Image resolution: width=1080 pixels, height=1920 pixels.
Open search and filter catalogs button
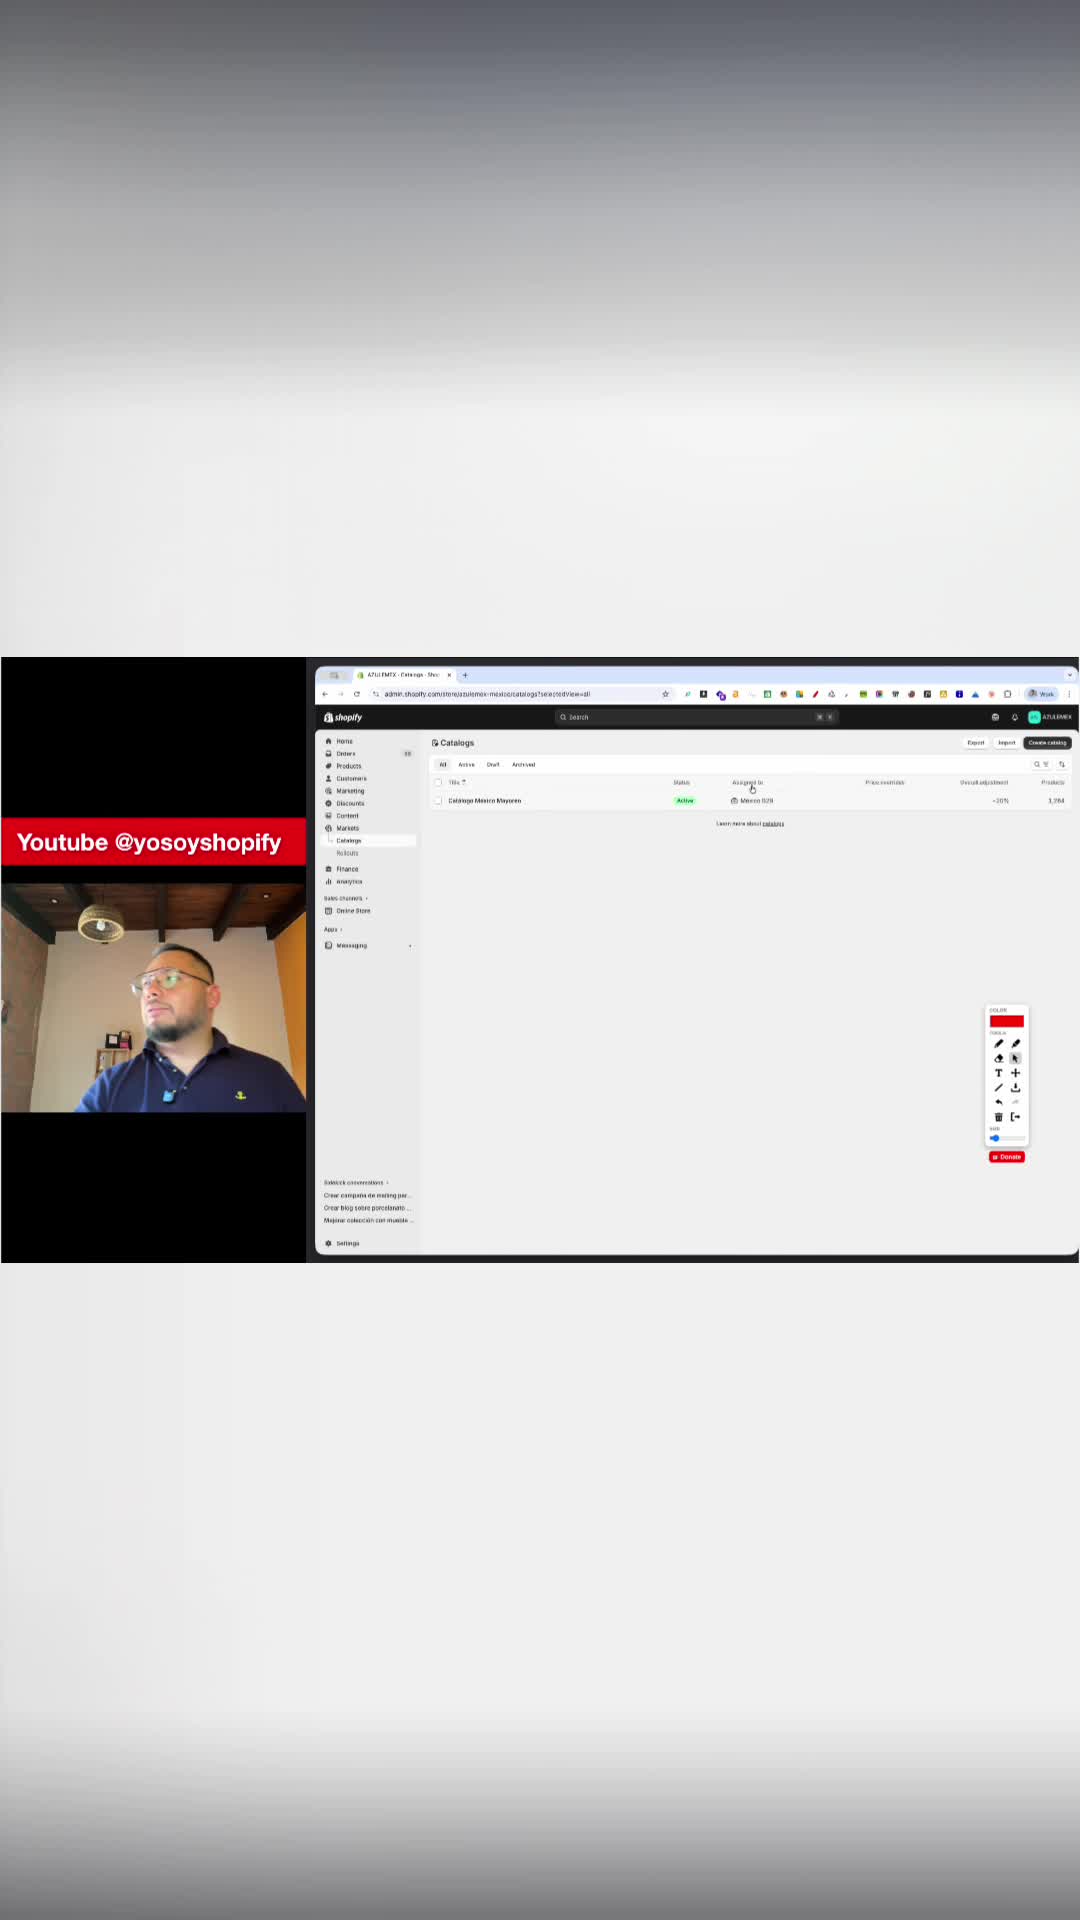click(x=1041, y=764)
